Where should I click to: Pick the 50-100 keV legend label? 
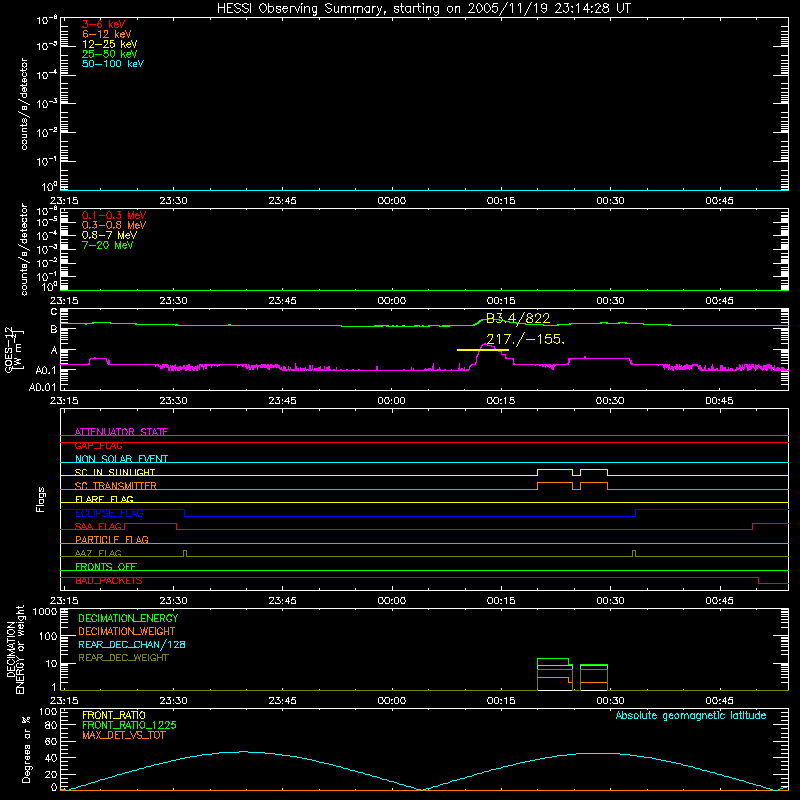113,64
